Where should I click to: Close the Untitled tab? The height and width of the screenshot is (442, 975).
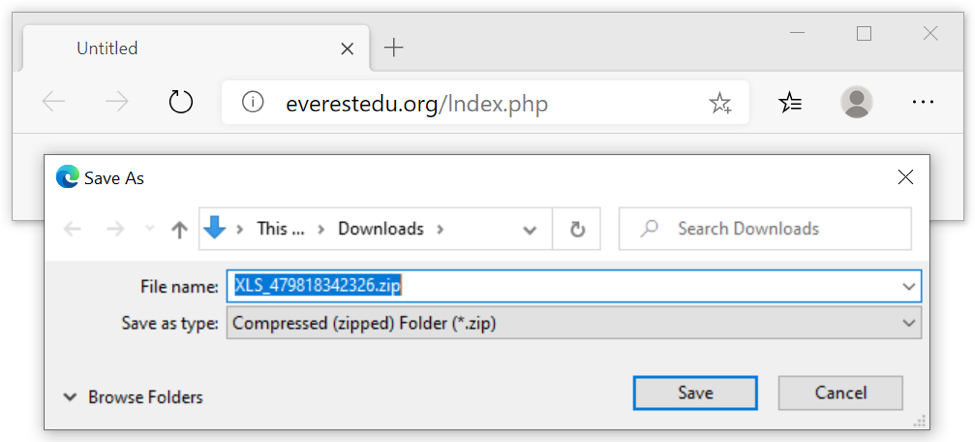pos(347,48)
